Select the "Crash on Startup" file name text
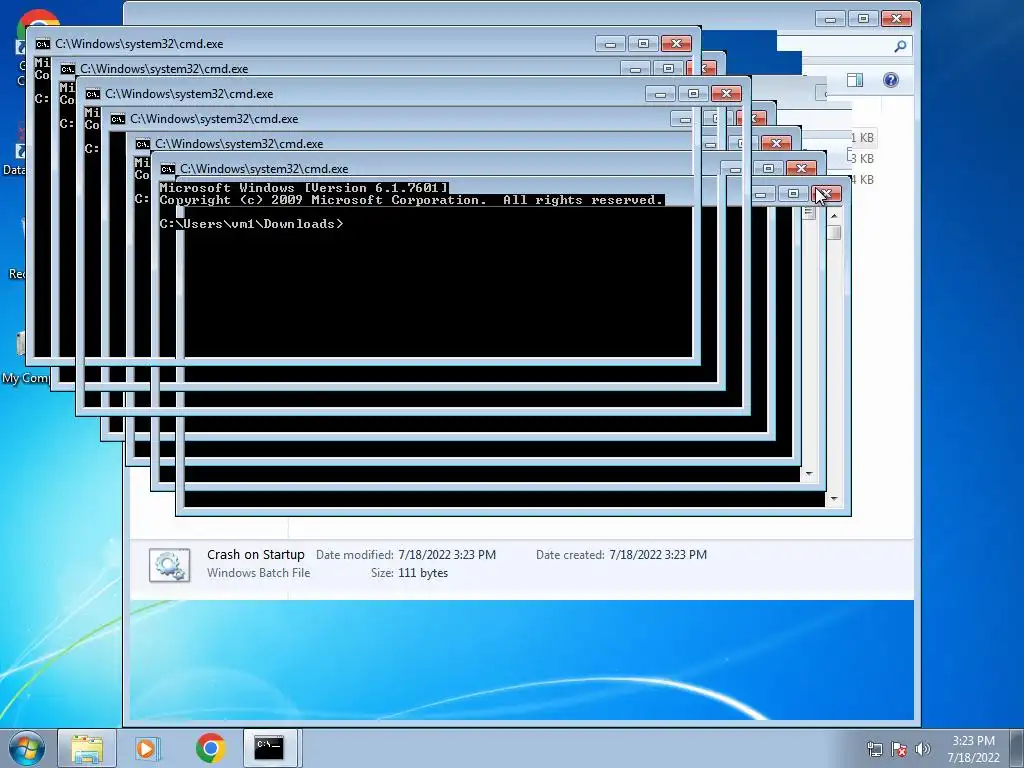 (255, 554)
